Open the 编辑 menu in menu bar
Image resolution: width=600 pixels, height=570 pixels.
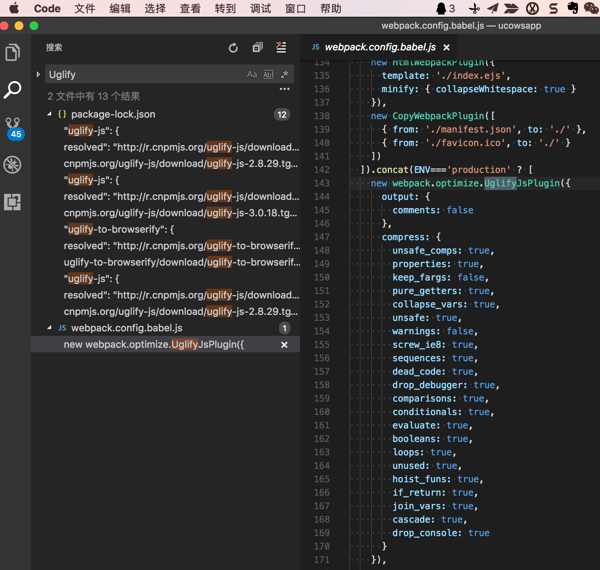pos(120,8)
